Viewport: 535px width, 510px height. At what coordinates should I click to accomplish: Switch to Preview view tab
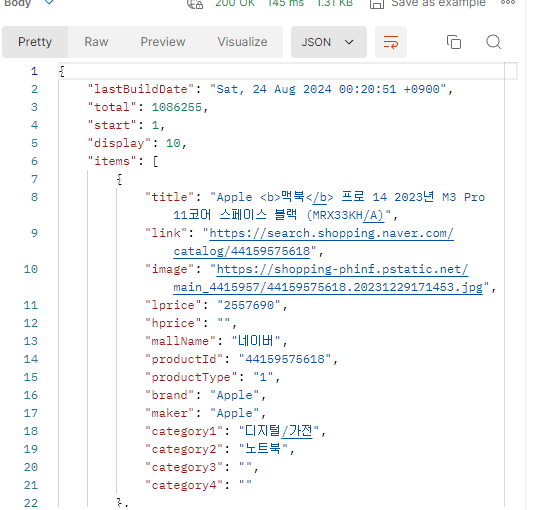[x=163, y=42]
